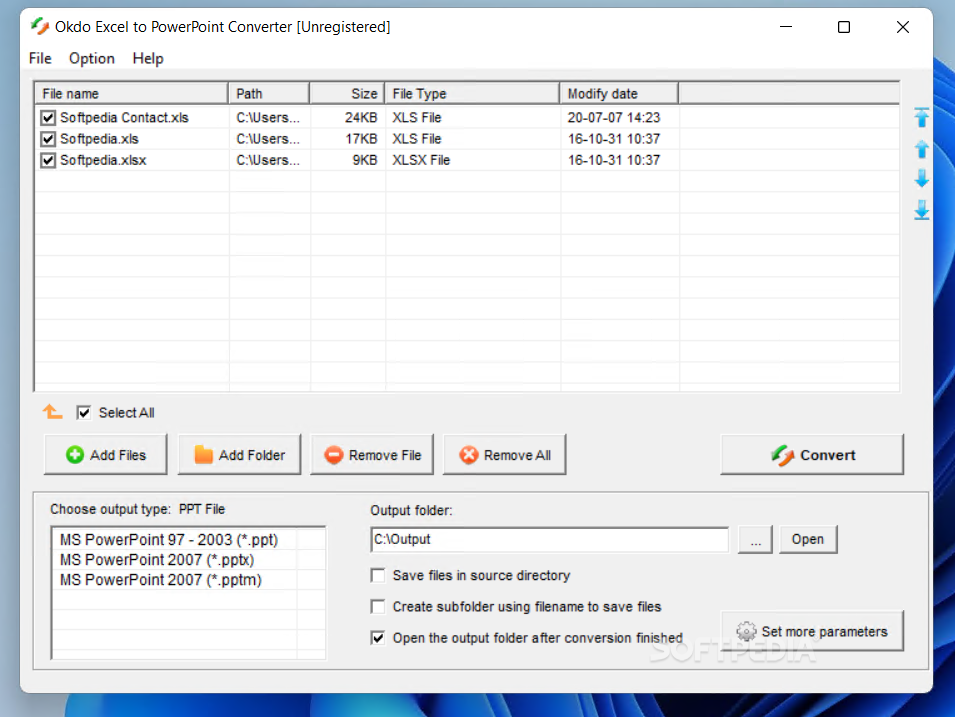This screenshot has height=717, width=955.
Task: Open the File menu
Action: pyautogui.click(x=40, y=58)
